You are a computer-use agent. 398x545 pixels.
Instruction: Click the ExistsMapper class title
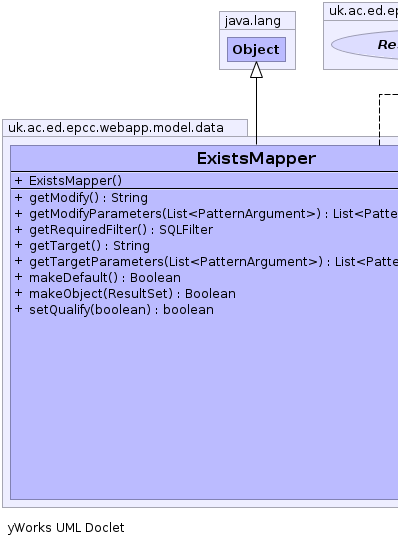coord(256,158)
